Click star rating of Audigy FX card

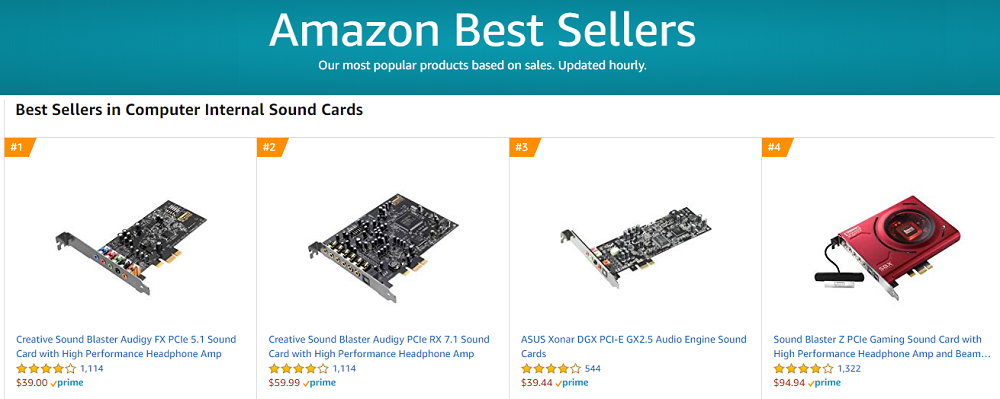pyautogui.click(x=46, y=368)
